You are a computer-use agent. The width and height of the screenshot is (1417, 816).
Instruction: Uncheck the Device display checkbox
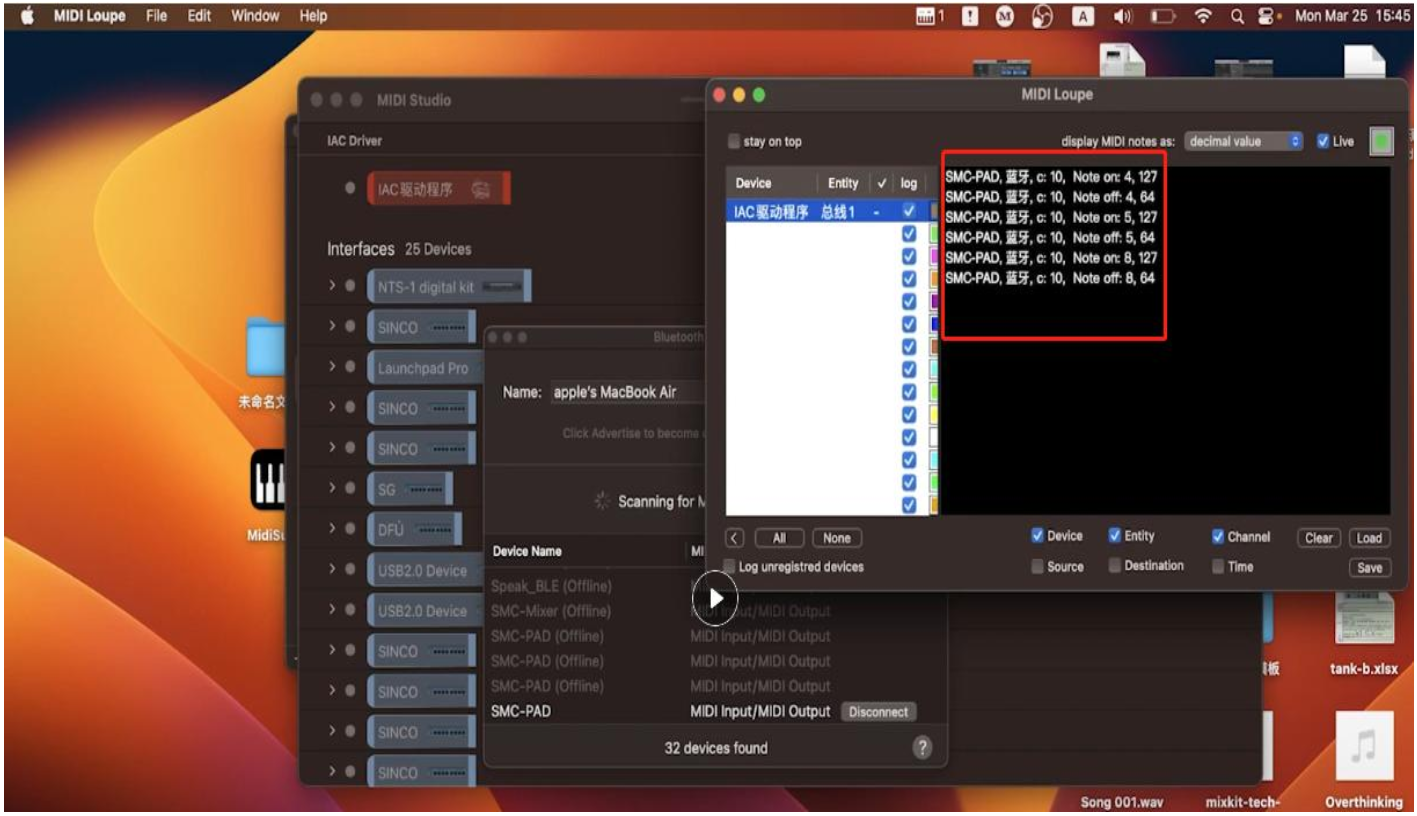point(1037,536)
